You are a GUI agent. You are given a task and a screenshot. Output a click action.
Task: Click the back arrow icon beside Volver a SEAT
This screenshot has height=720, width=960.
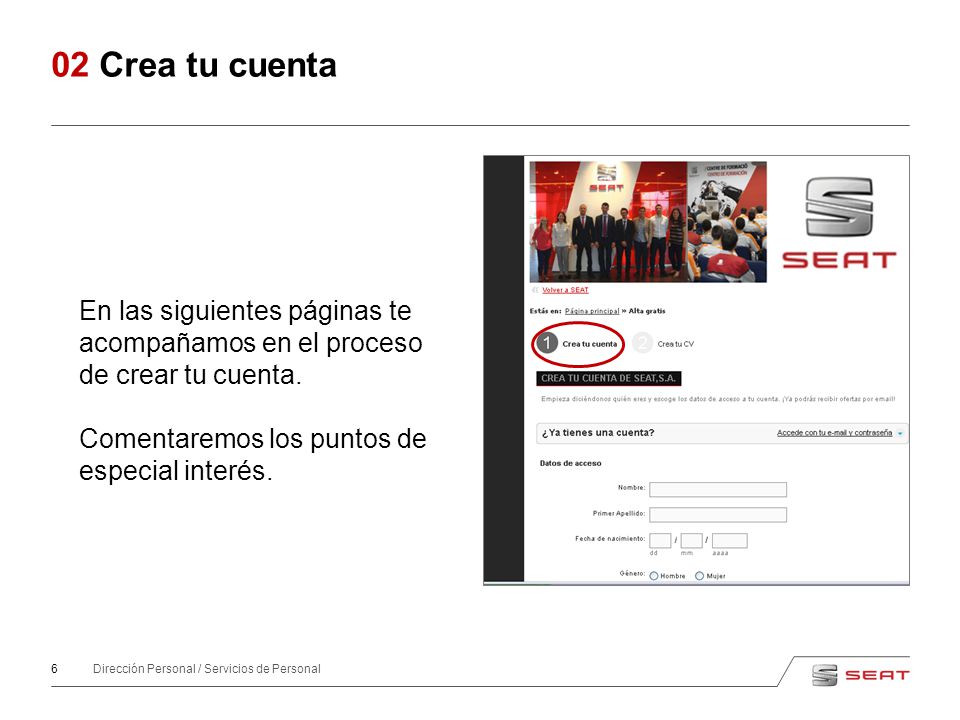[536, 290]
